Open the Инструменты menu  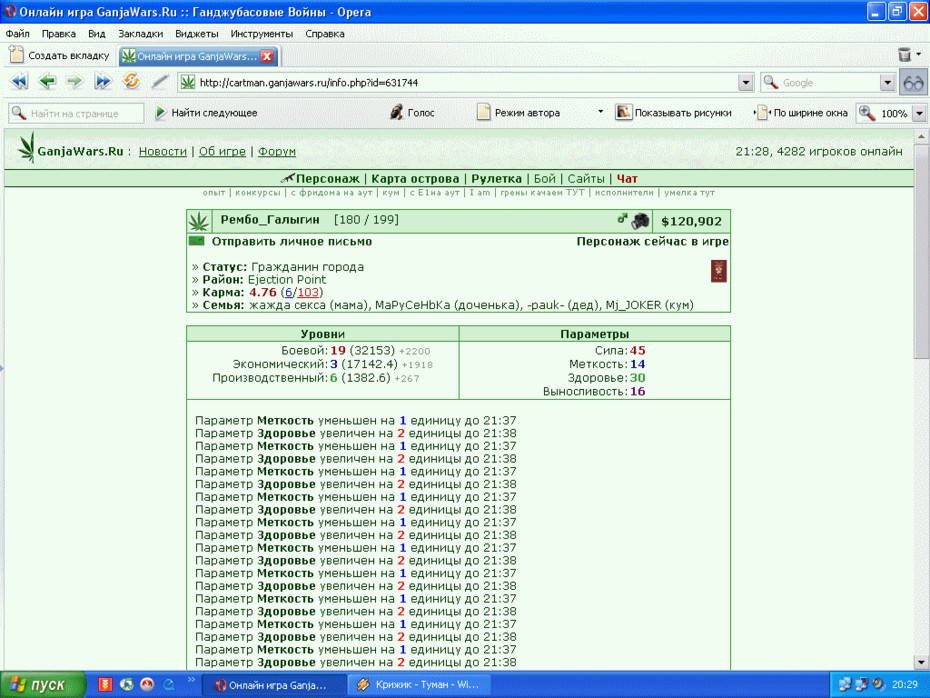tap(262, 34)
